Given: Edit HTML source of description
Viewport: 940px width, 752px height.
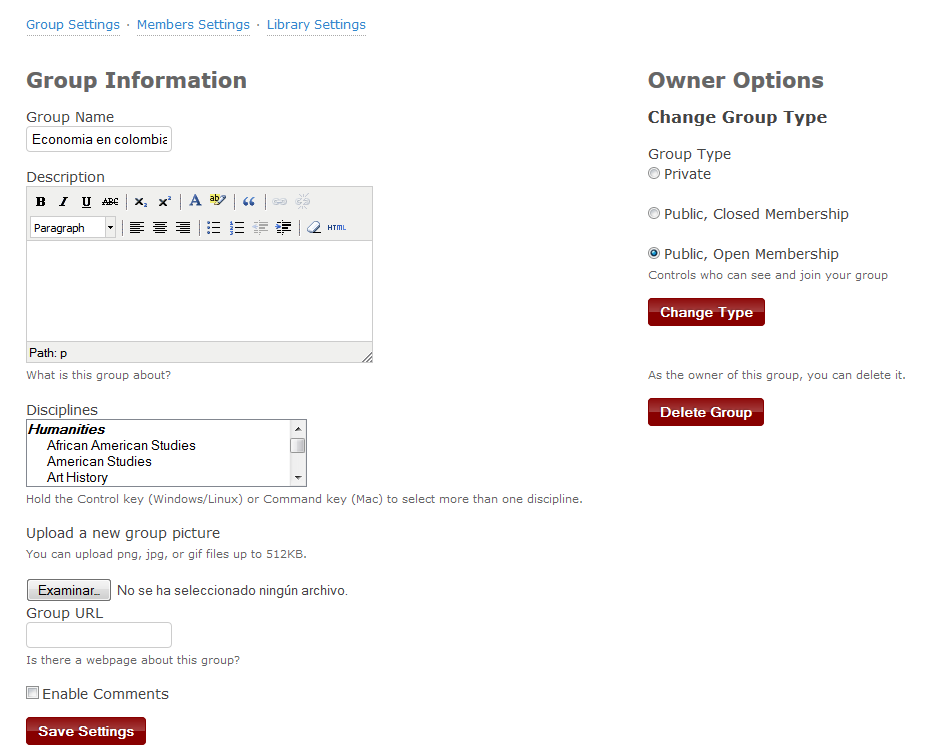Looking at the screenshot, I should pos(337,228).
